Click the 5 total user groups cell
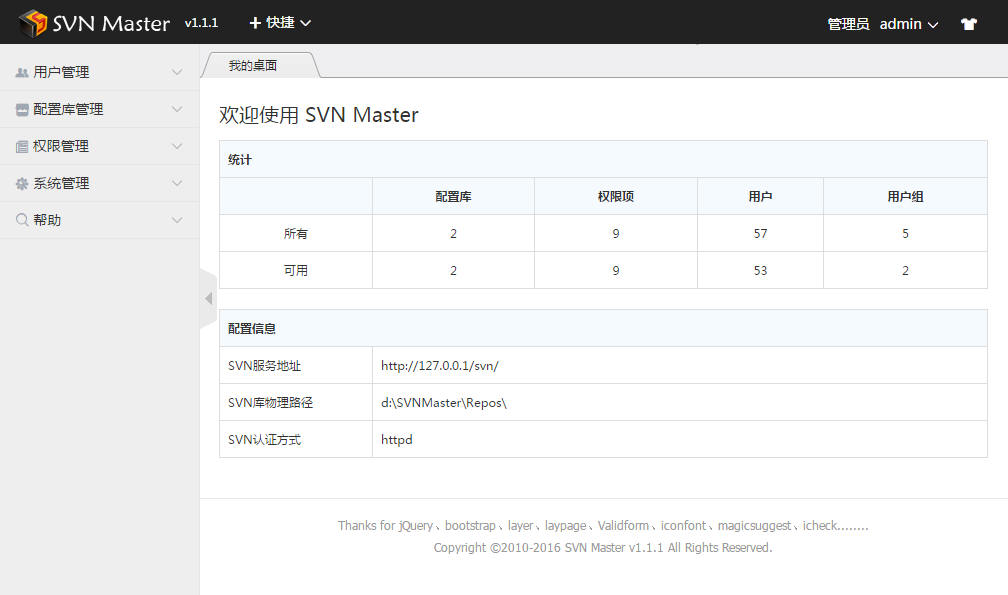 coord(905,234)
